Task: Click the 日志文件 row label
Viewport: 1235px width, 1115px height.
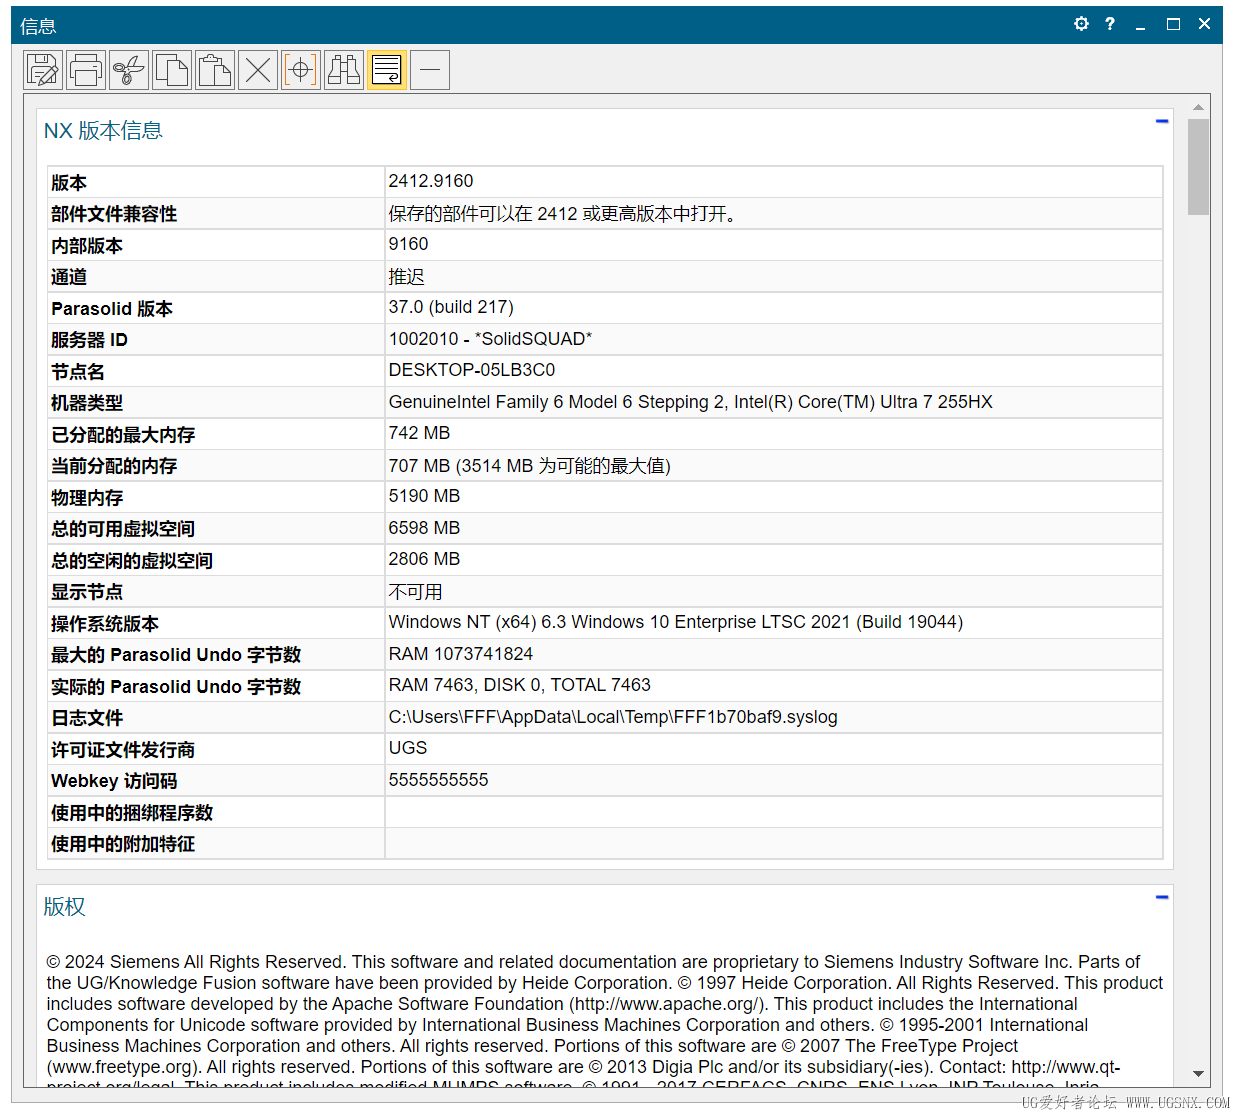Action: click(87, 718)
